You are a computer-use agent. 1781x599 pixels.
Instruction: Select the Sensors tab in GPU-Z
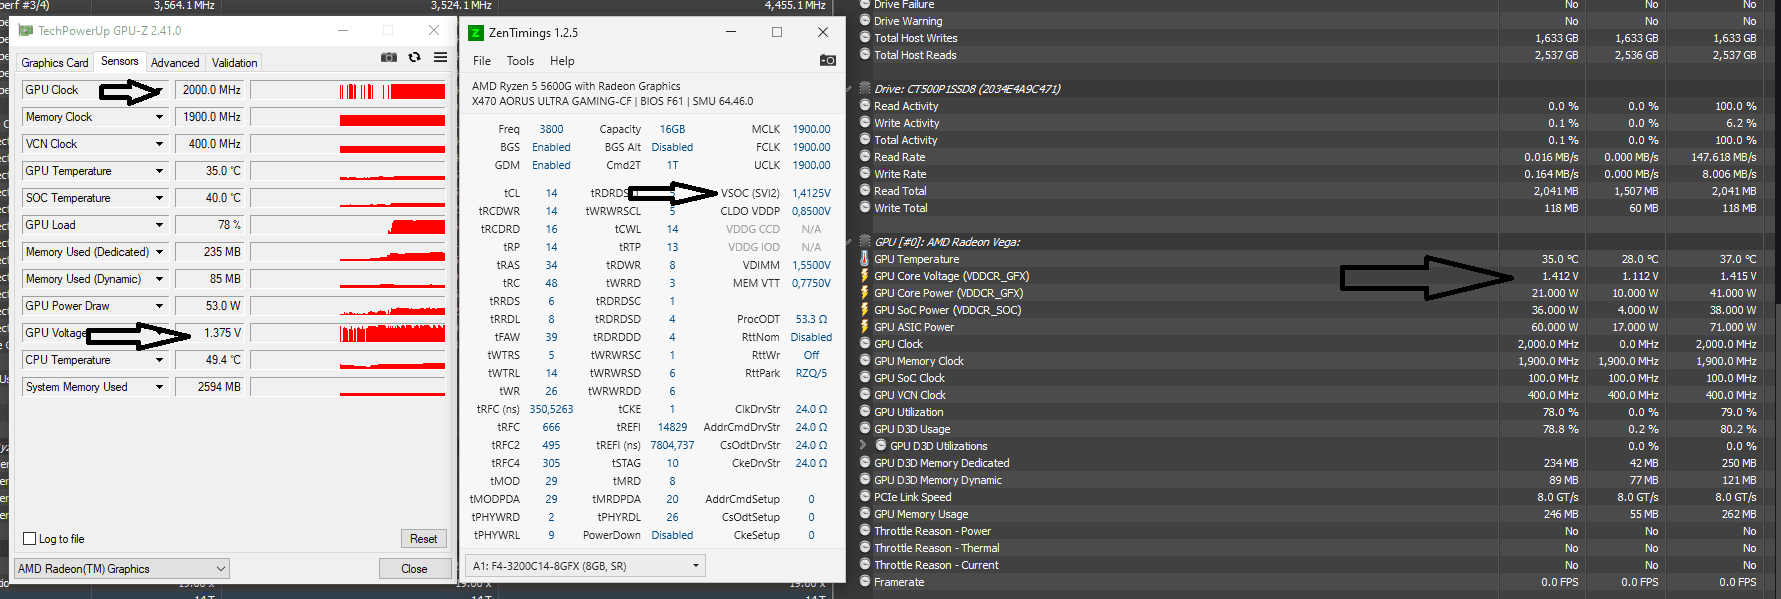point(120,61)
